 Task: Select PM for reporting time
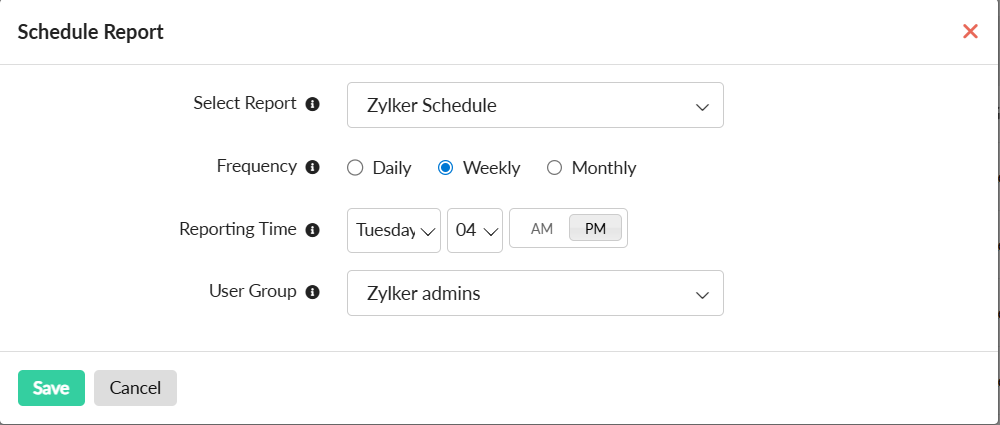596,229
